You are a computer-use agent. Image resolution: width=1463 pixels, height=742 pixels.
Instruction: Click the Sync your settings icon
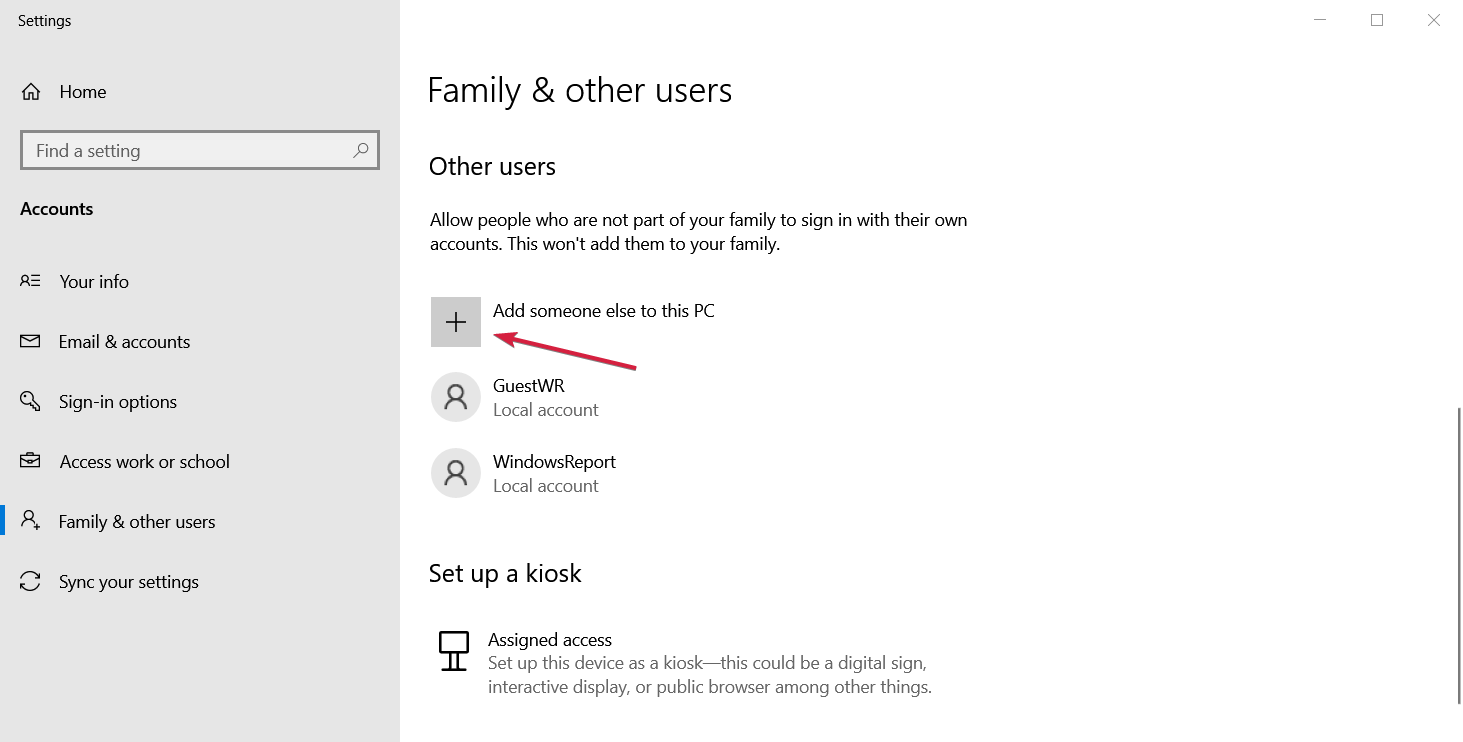pos(31,581)
